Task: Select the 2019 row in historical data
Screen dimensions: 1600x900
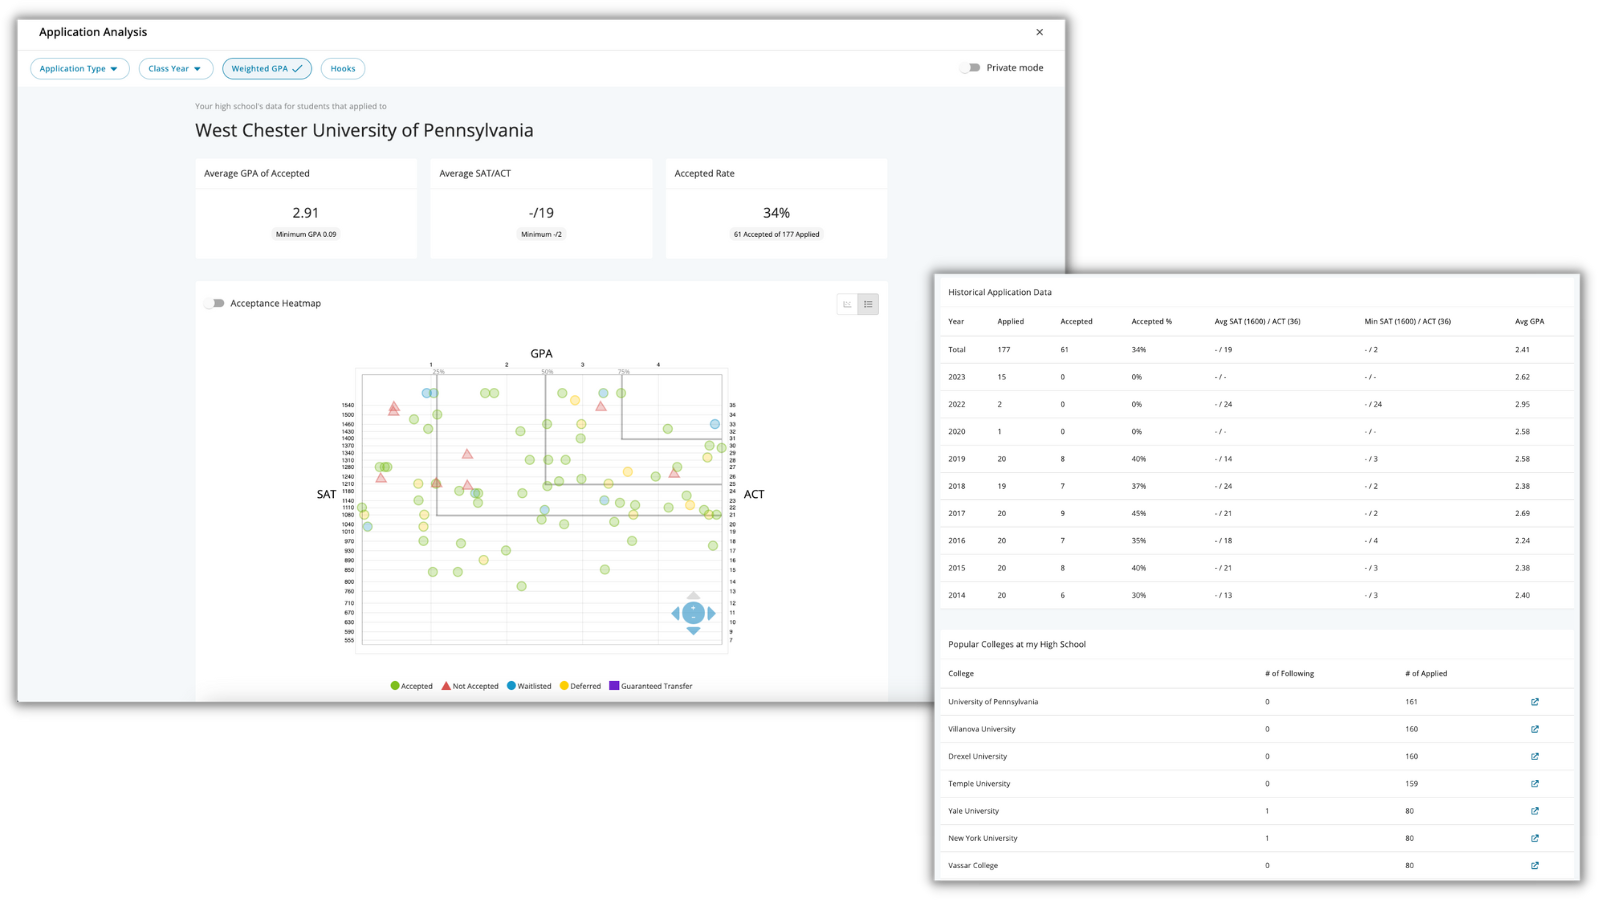Action: click(x=1257, y=459)
